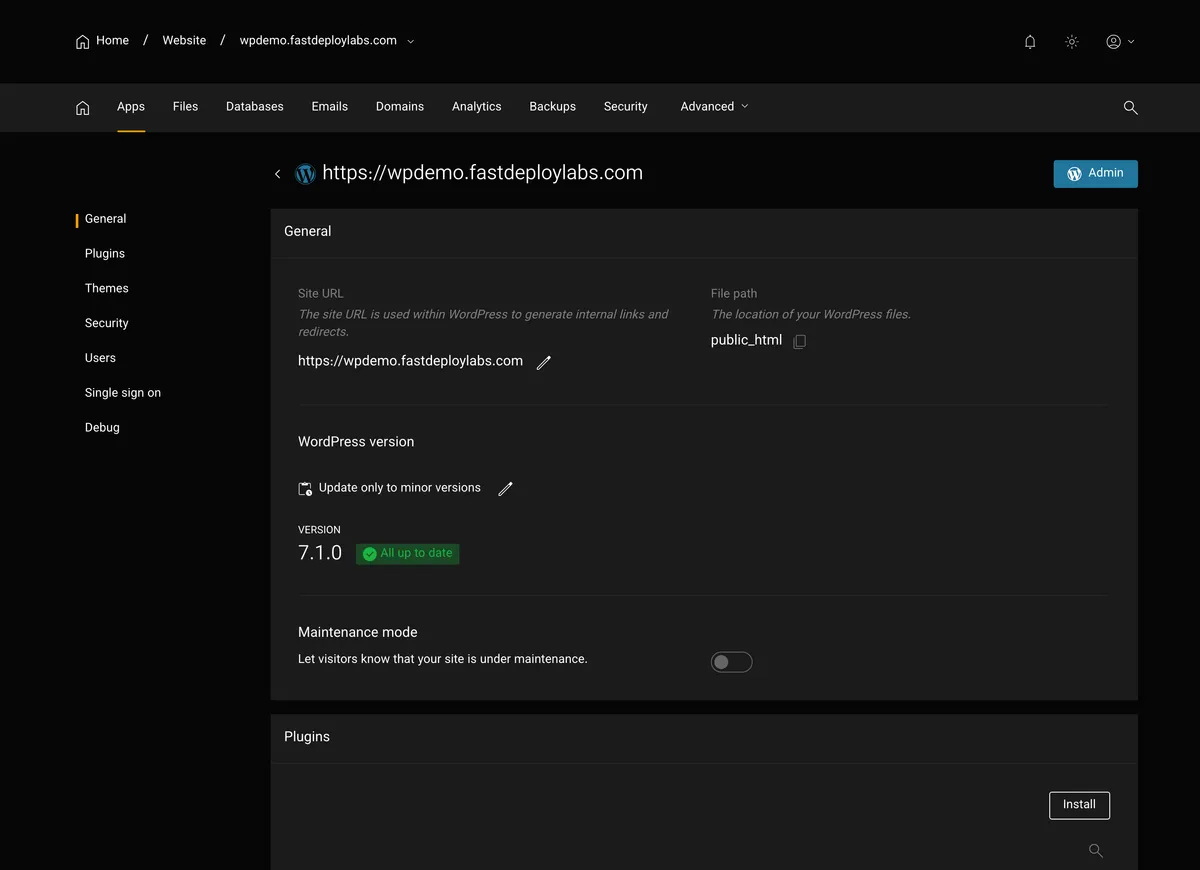
Task: Click the home icon in navigation bar
Action: [83, 107]
